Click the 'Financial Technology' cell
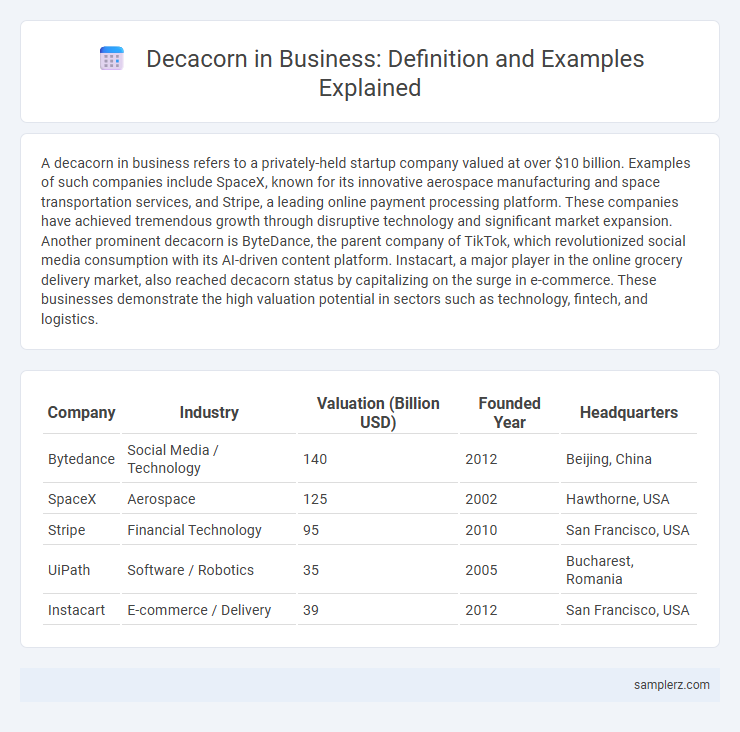 (x=209, y=530)
